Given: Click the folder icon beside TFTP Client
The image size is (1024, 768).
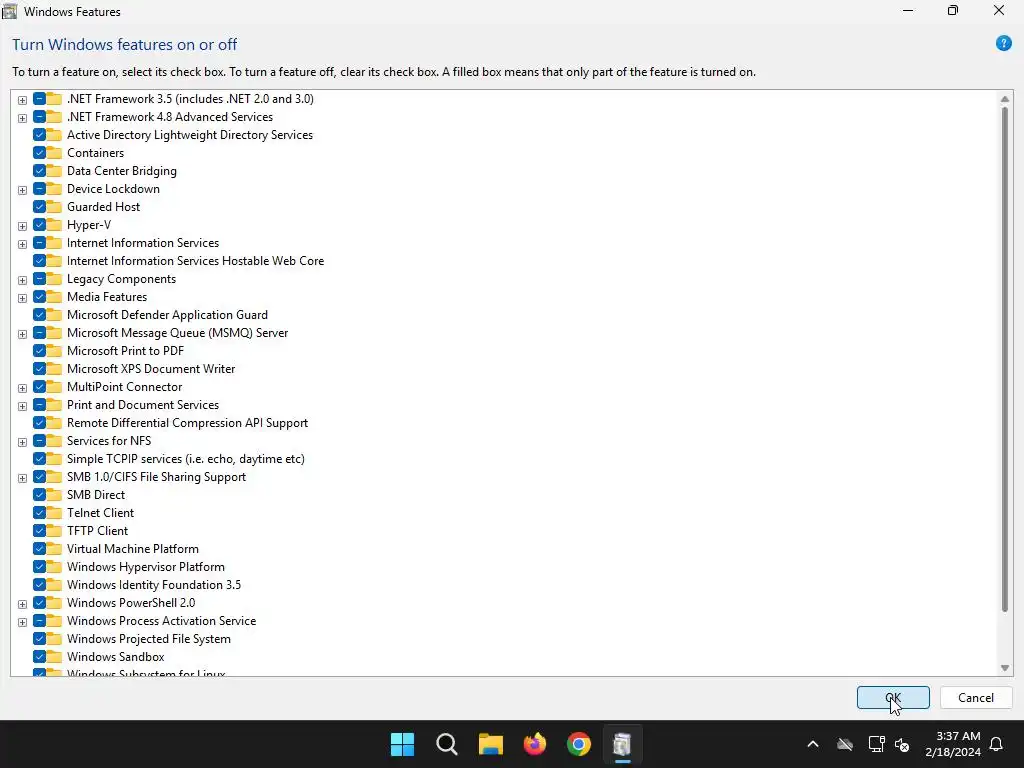Looking at the screenshot, I should click(54, 531).
